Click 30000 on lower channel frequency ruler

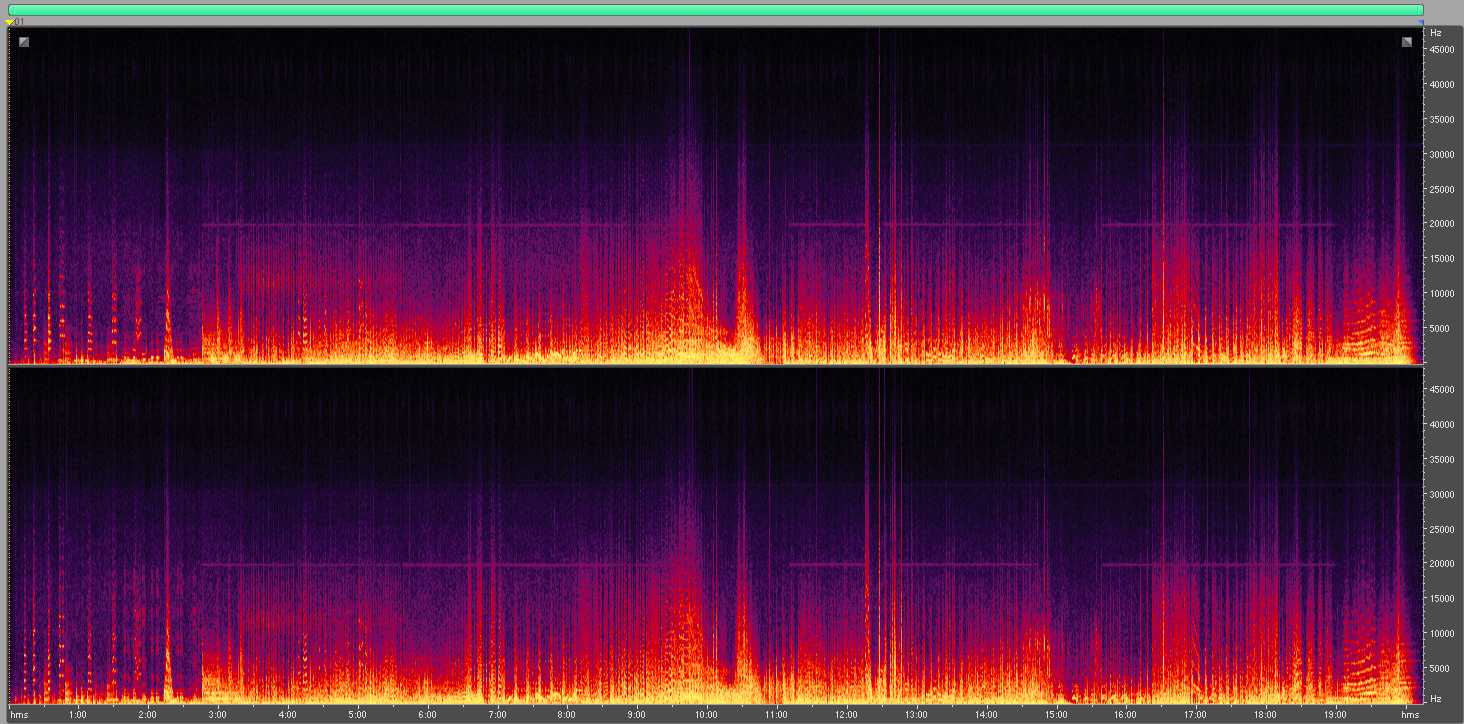click(x=1440, y=494)
